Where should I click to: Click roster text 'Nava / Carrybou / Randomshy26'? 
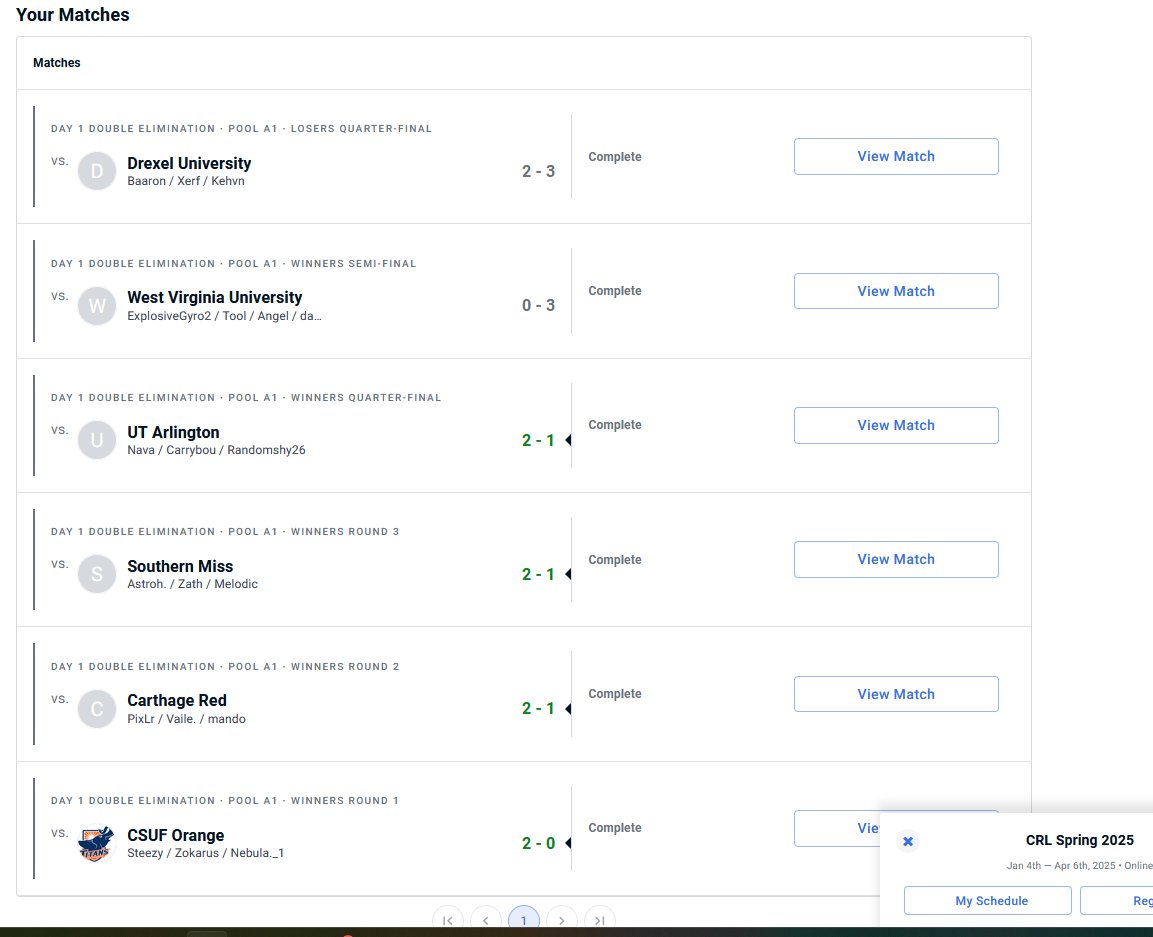[x=216, y=450]
